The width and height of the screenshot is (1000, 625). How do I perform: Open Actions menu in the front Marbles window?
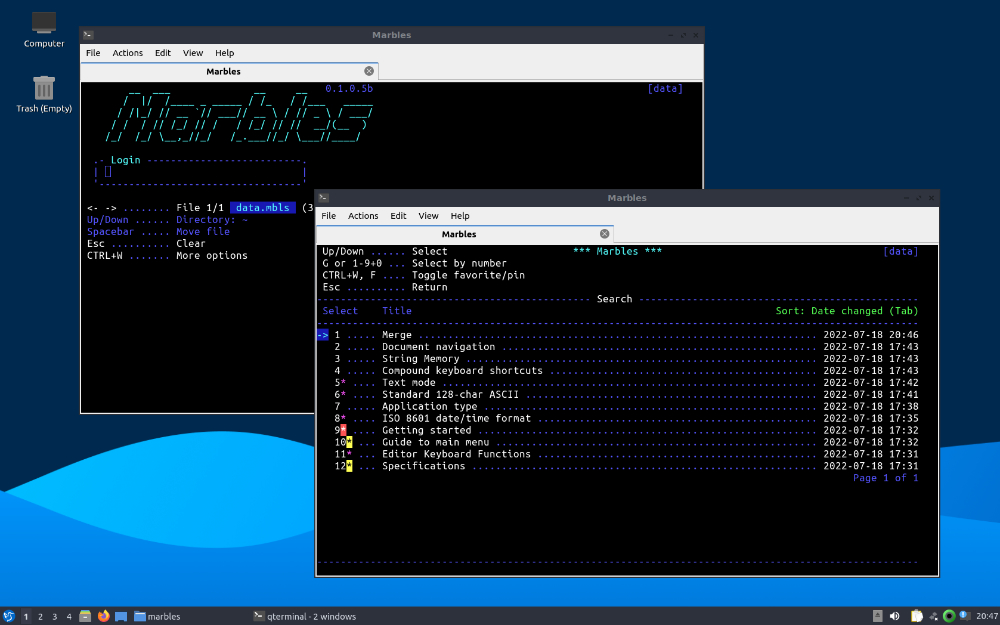coord(363,216)
